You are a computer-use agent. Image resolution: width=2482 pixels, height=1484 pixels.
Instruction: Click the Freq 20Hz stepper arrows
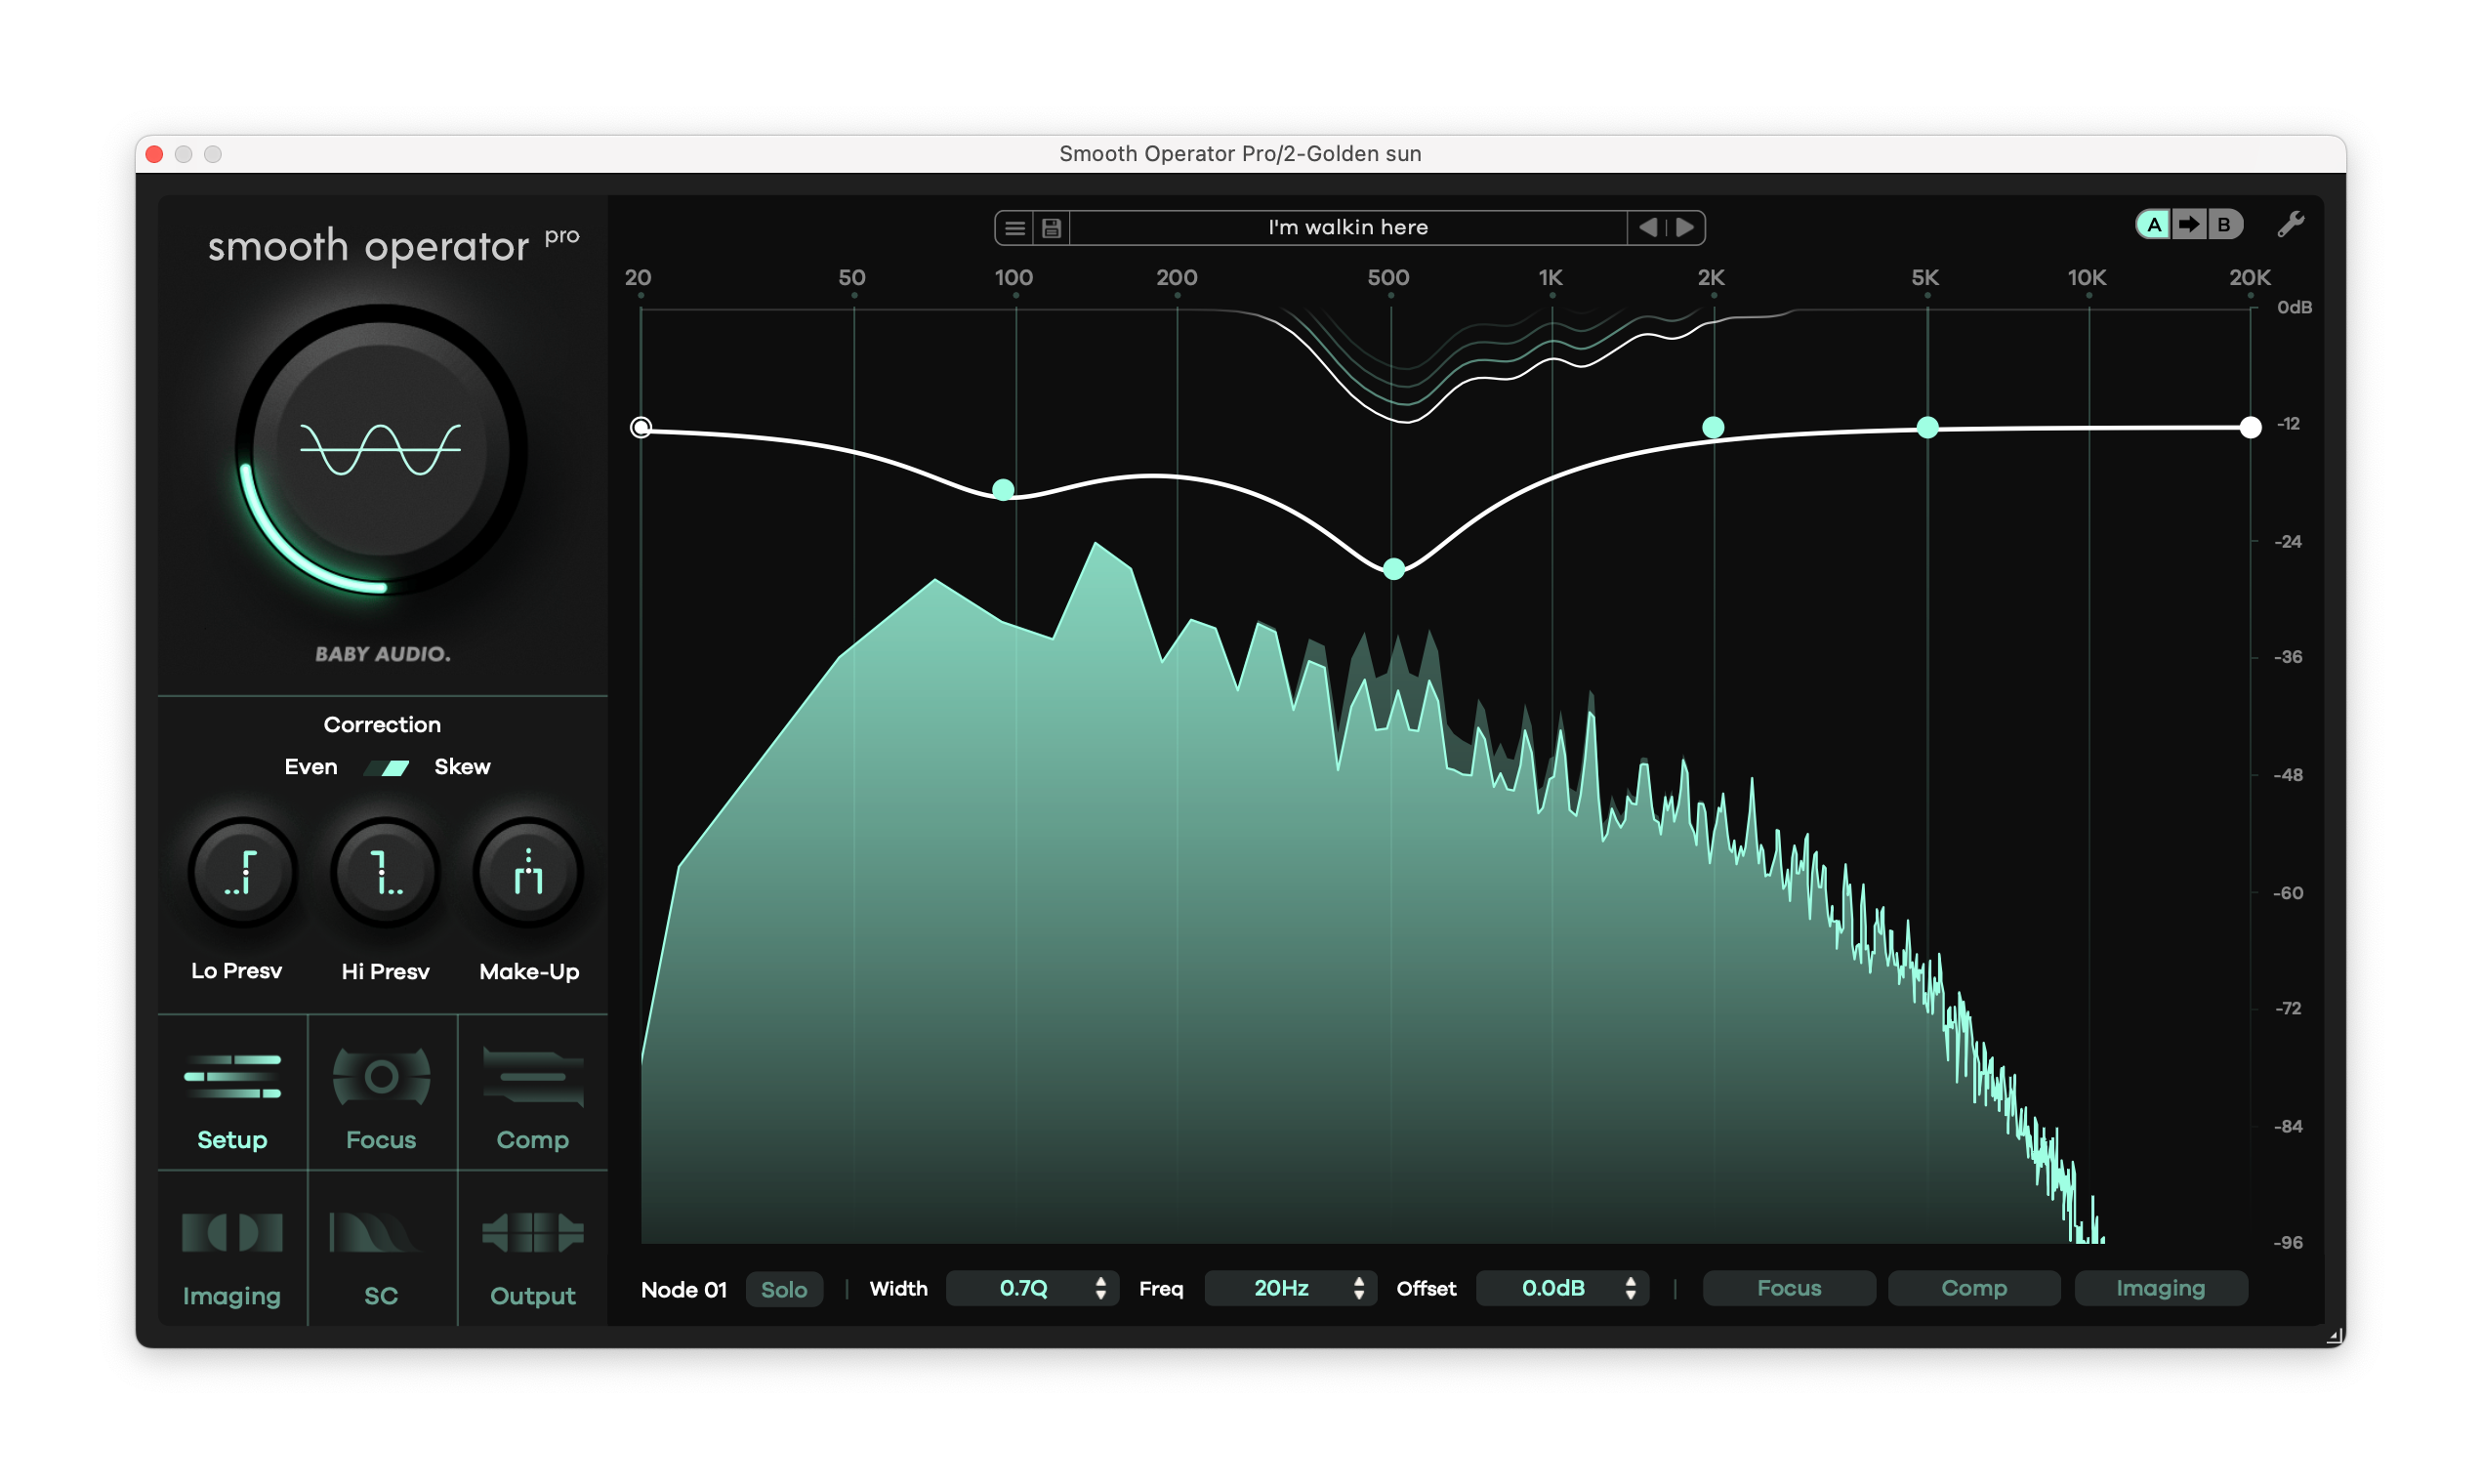1358,1288
